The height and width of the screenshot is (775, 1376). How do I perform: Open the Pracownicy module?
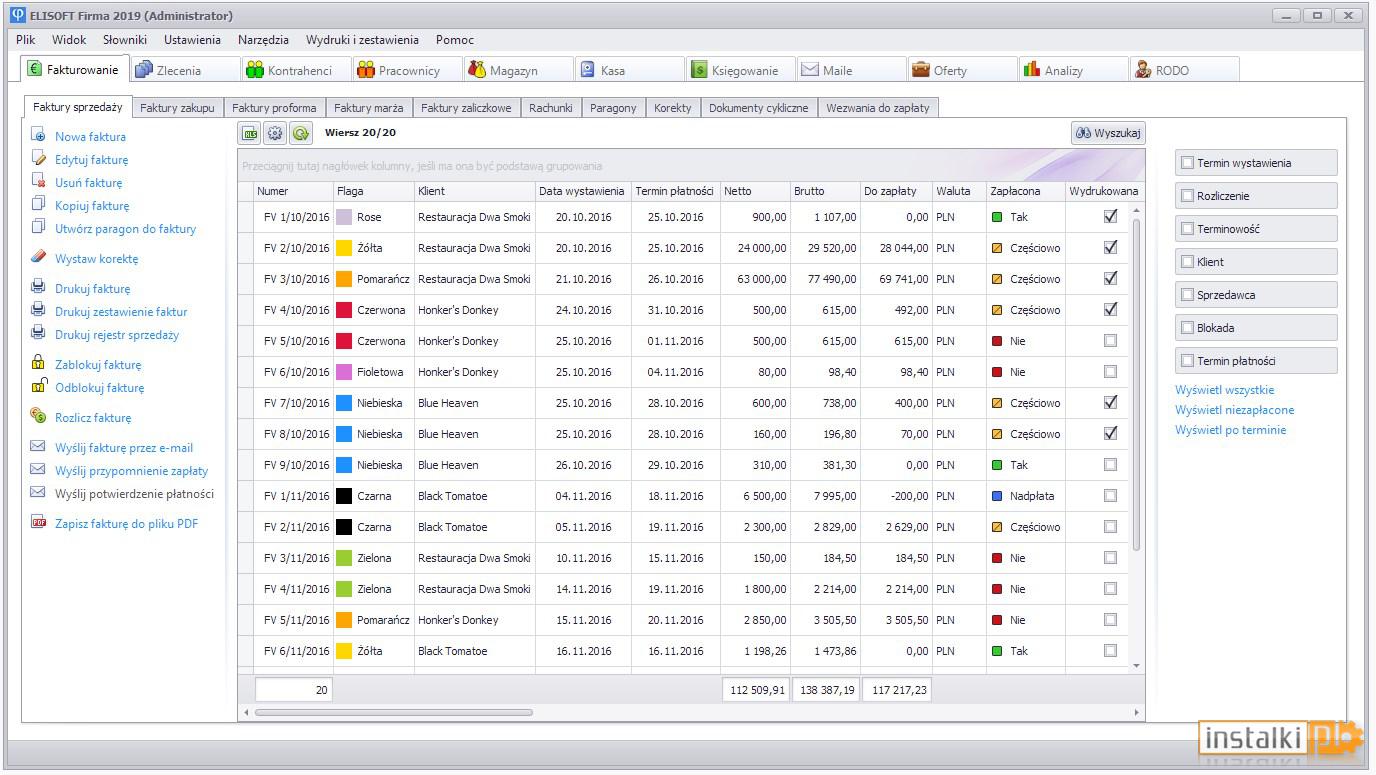[x=407, y=70]
